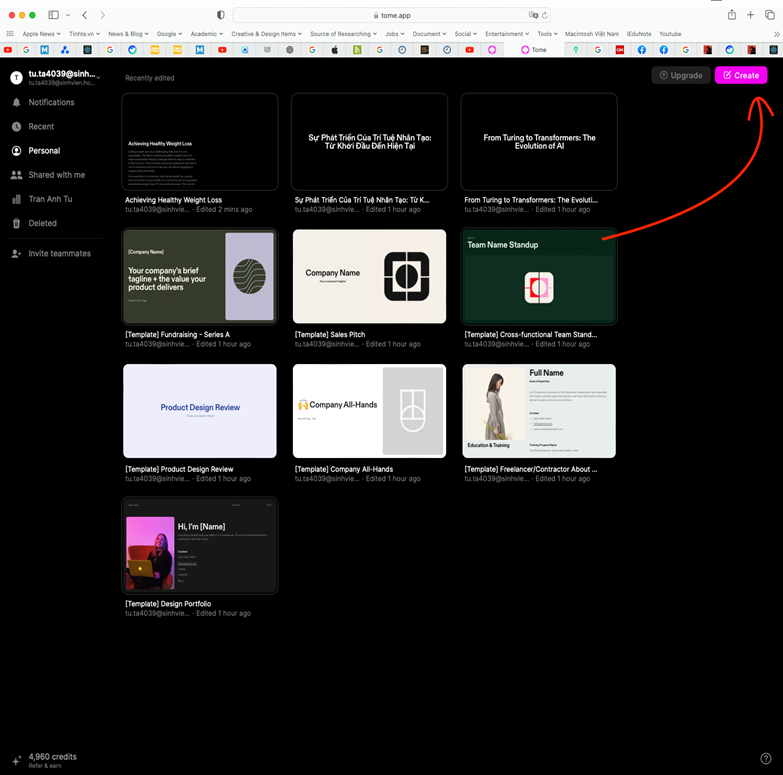Click the Refer & earn link
Screen dimensions: 783x775
tap(45, 766)
